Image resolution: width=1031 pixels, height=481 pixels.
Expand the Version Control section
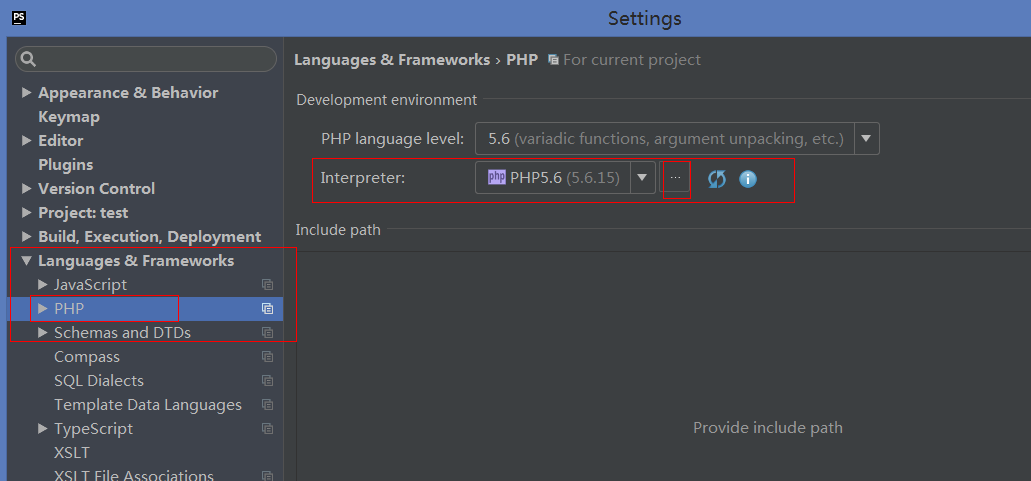click(x=26, y=189)
